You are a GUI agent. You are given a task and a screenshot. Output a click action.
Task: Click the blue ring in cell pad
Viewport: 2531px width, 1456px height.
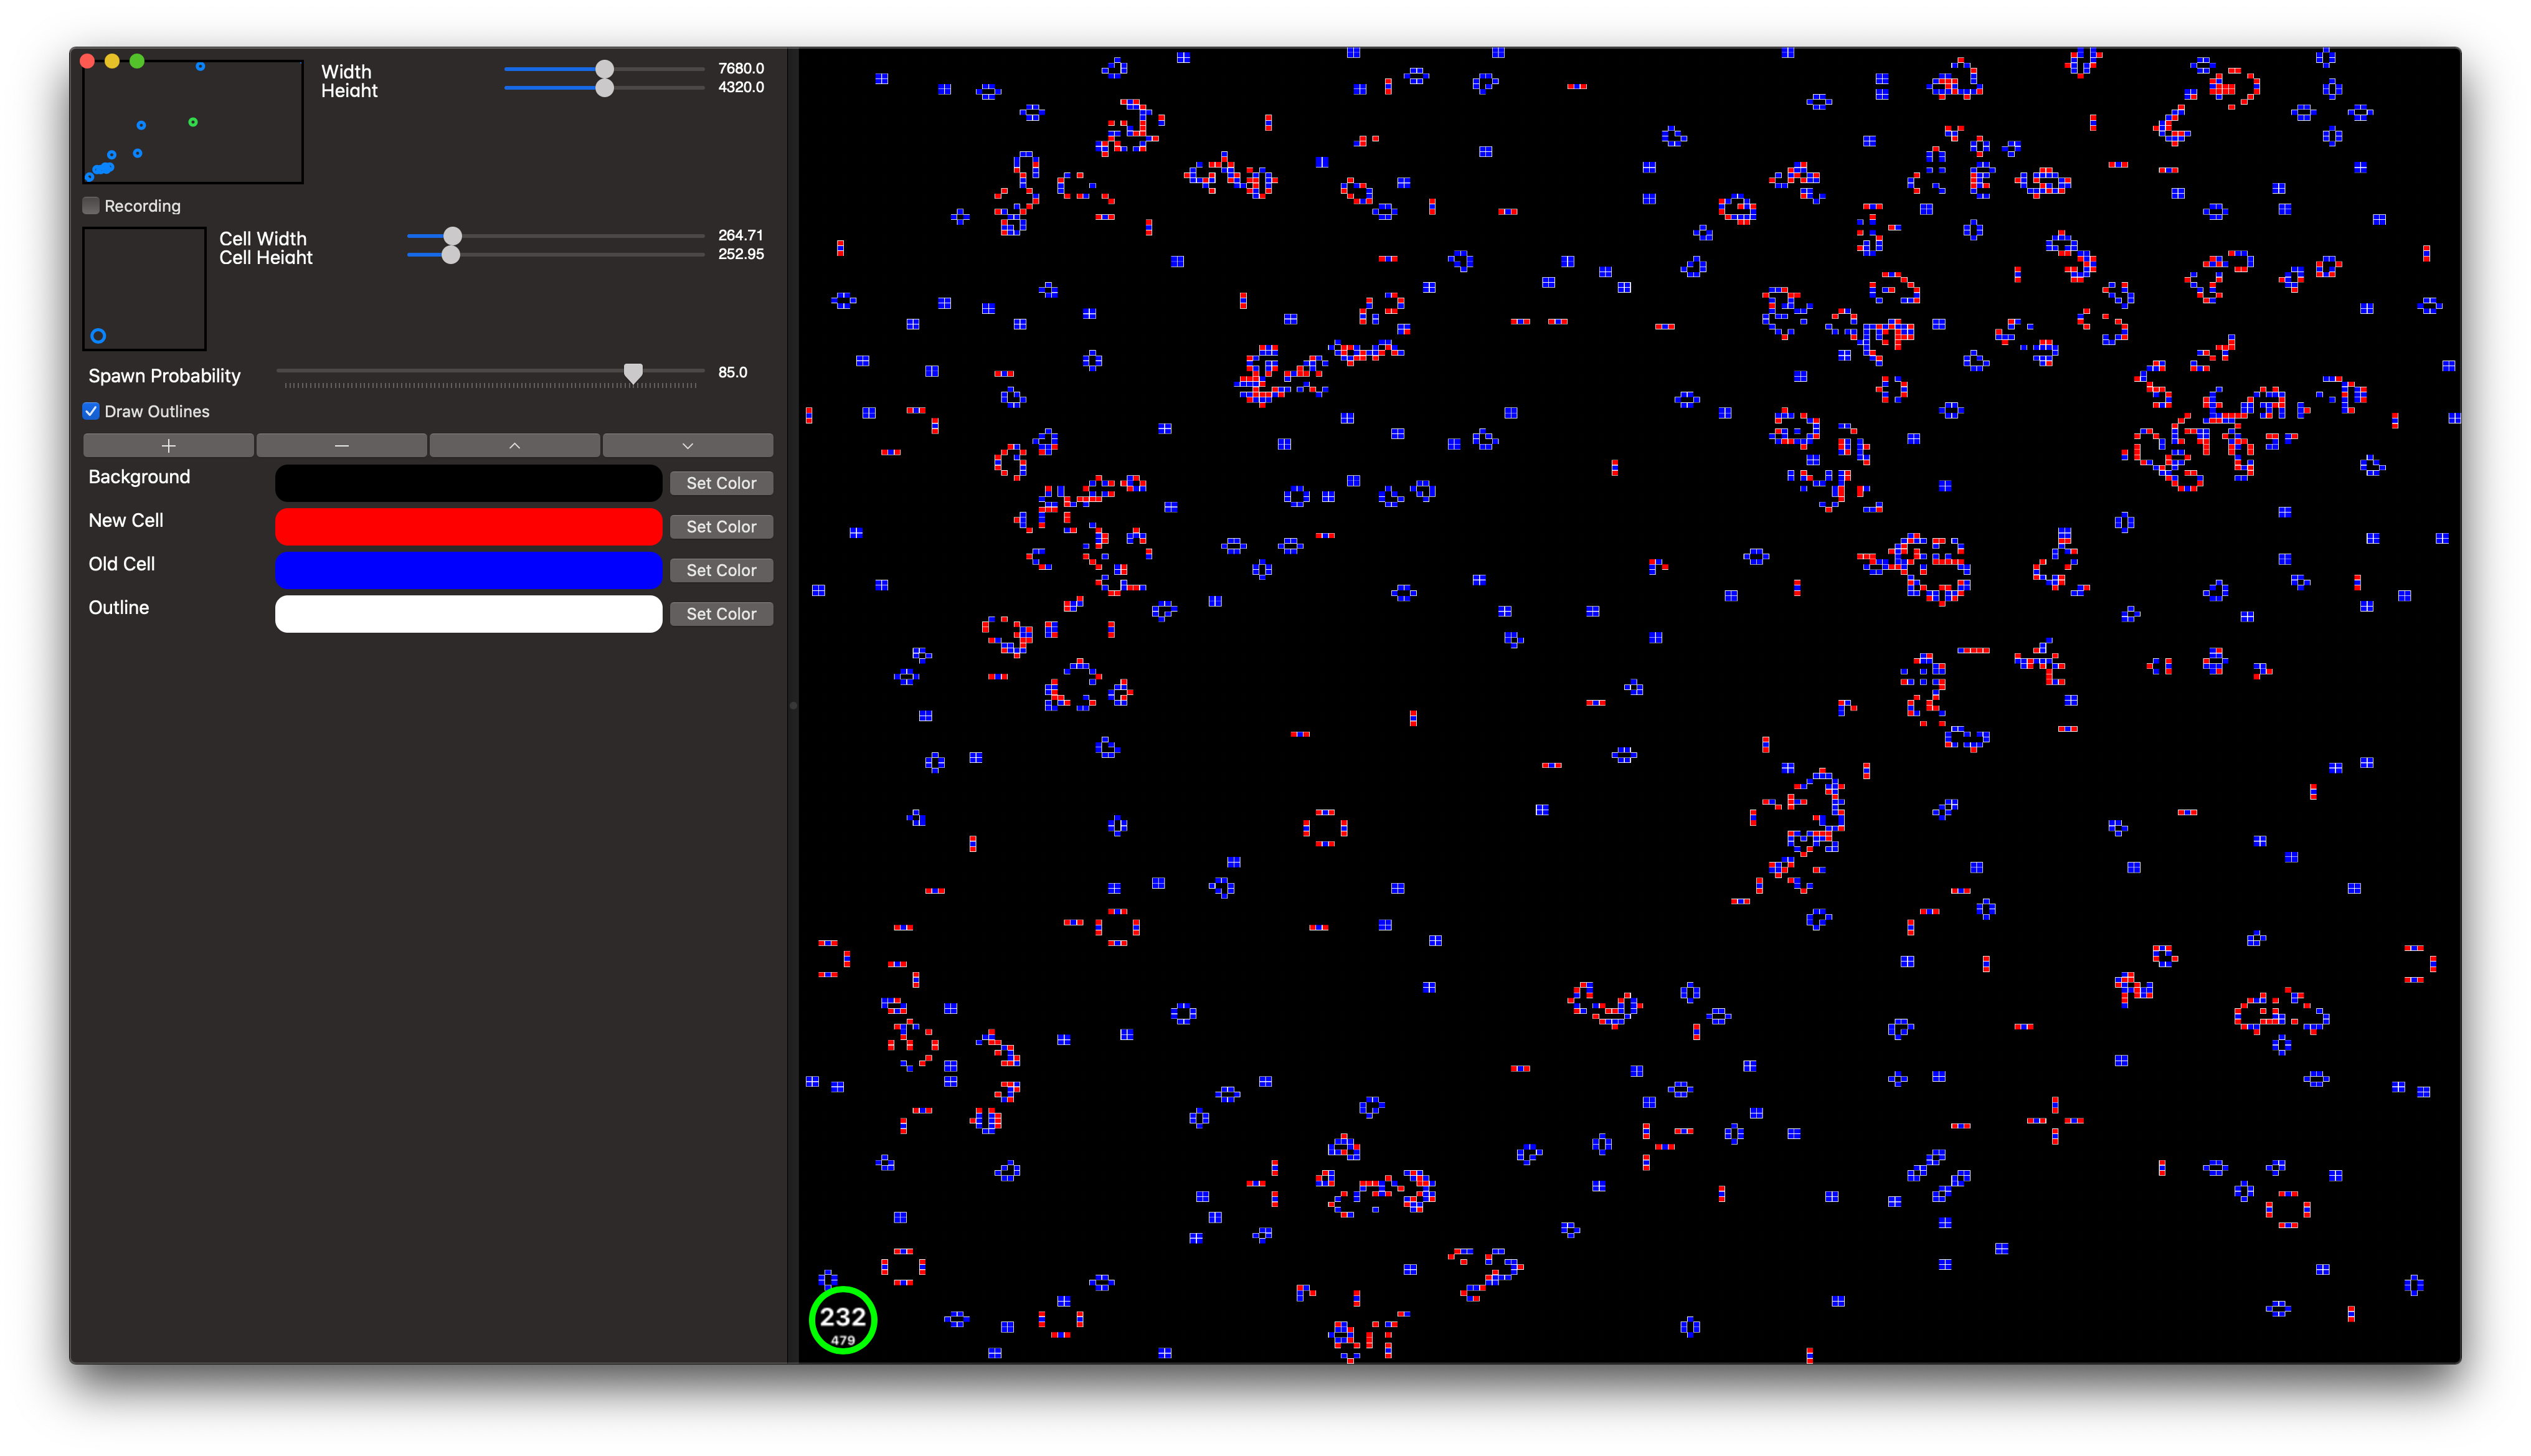click(98, 336)
